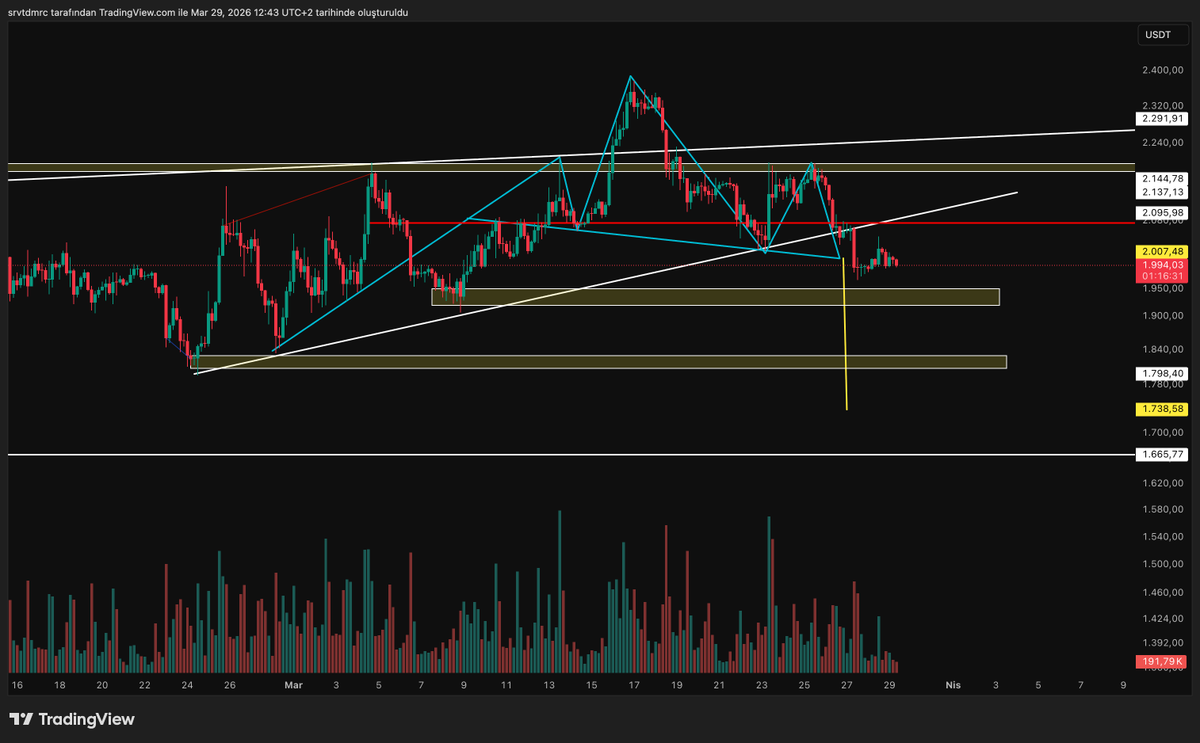This screenshot has height=743, width=1200.
Task: Select the 2.144,78 price label
Action: pyautogui.click(x=1163, y=178)
